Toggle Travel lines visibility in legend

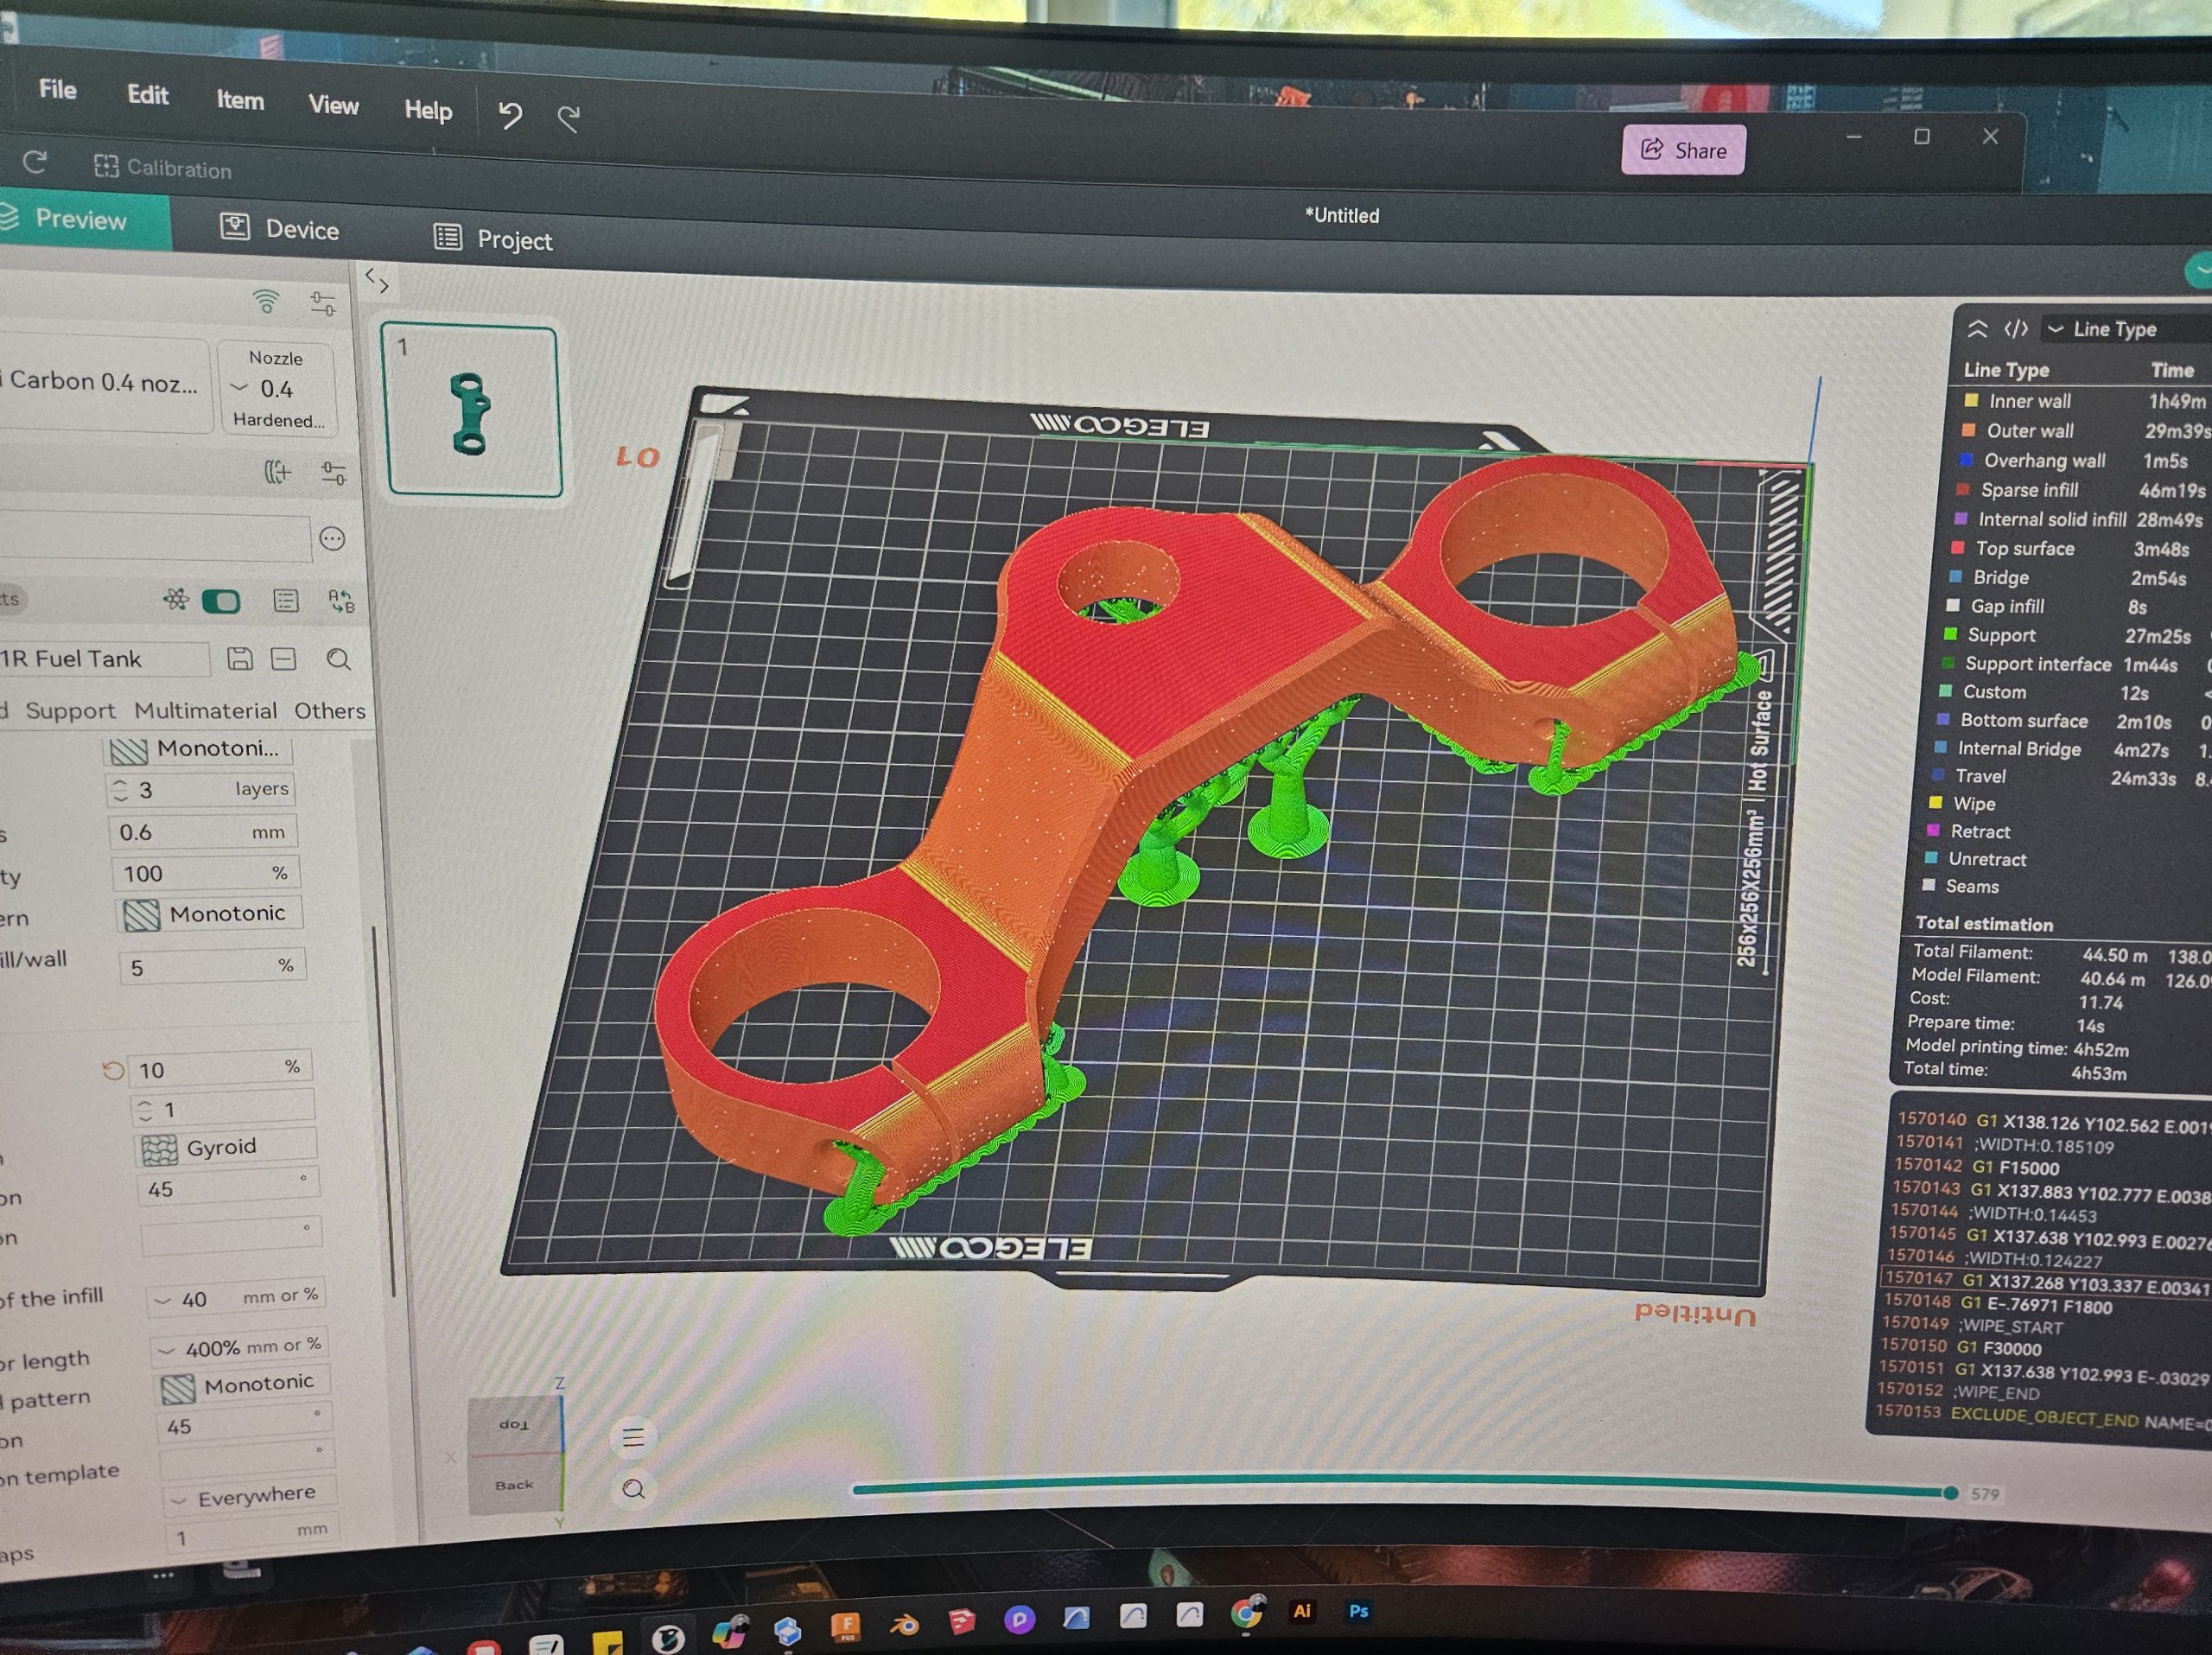coord(1938,775)
